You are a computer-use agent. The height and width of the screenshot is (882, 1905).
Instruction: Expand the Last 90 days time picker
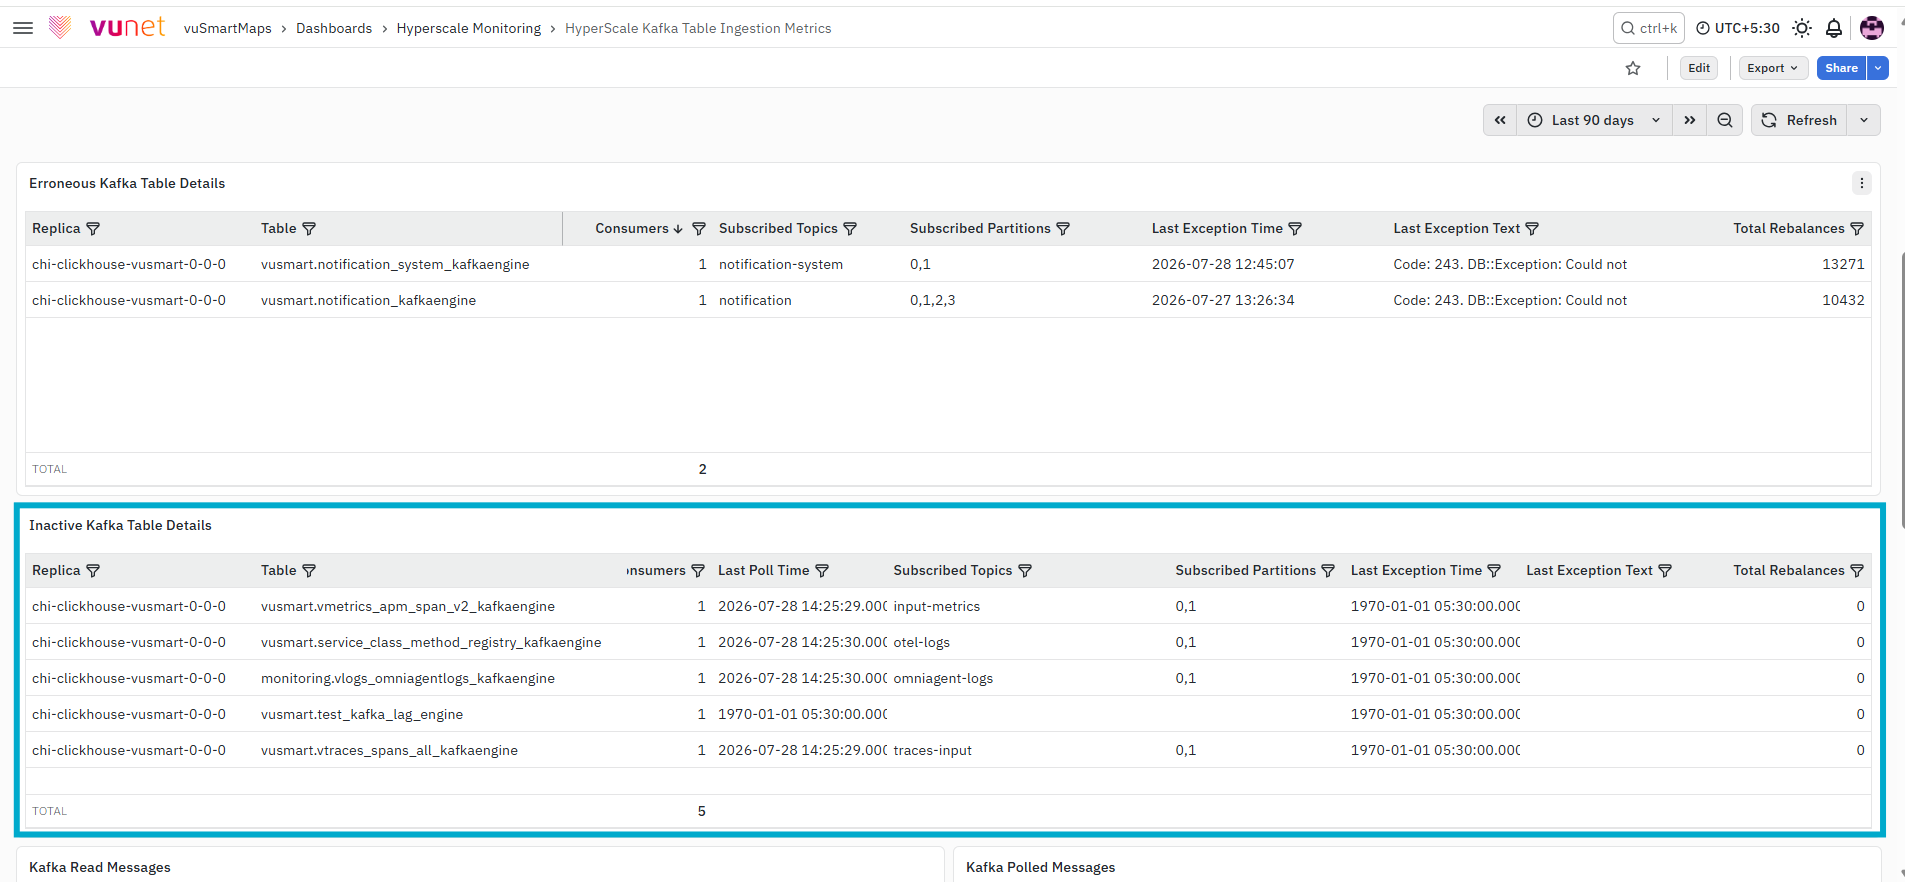(1594, 120)
